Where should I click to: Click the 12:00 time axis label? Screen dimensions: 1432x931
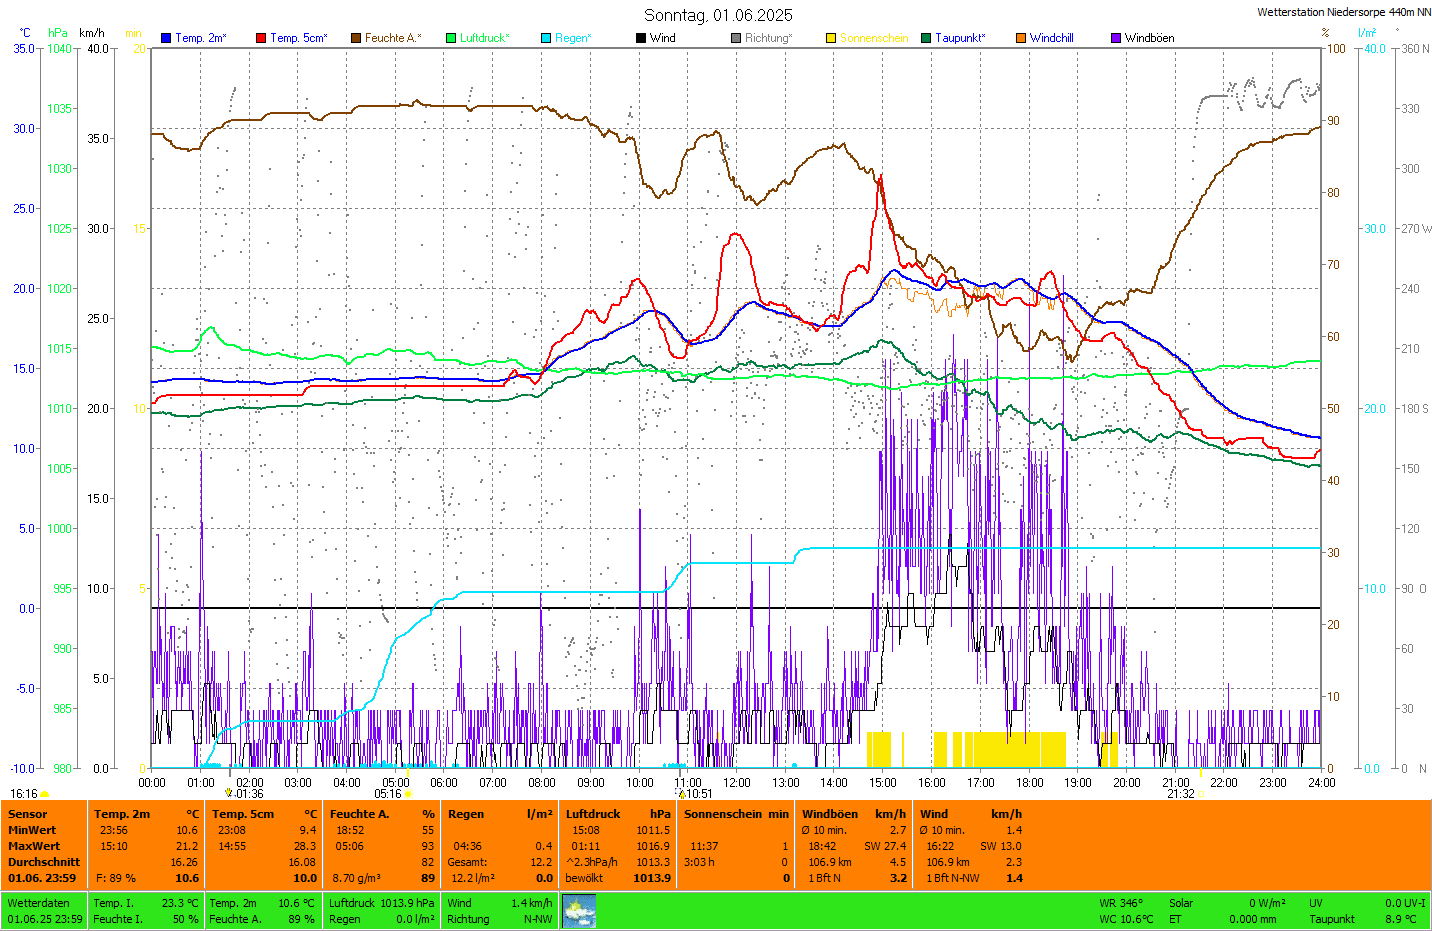click(737, 783)
